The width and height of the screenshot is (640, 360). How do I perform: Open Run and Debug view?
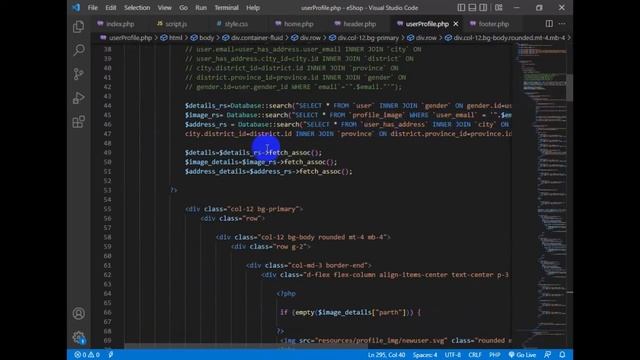(78, 98)
